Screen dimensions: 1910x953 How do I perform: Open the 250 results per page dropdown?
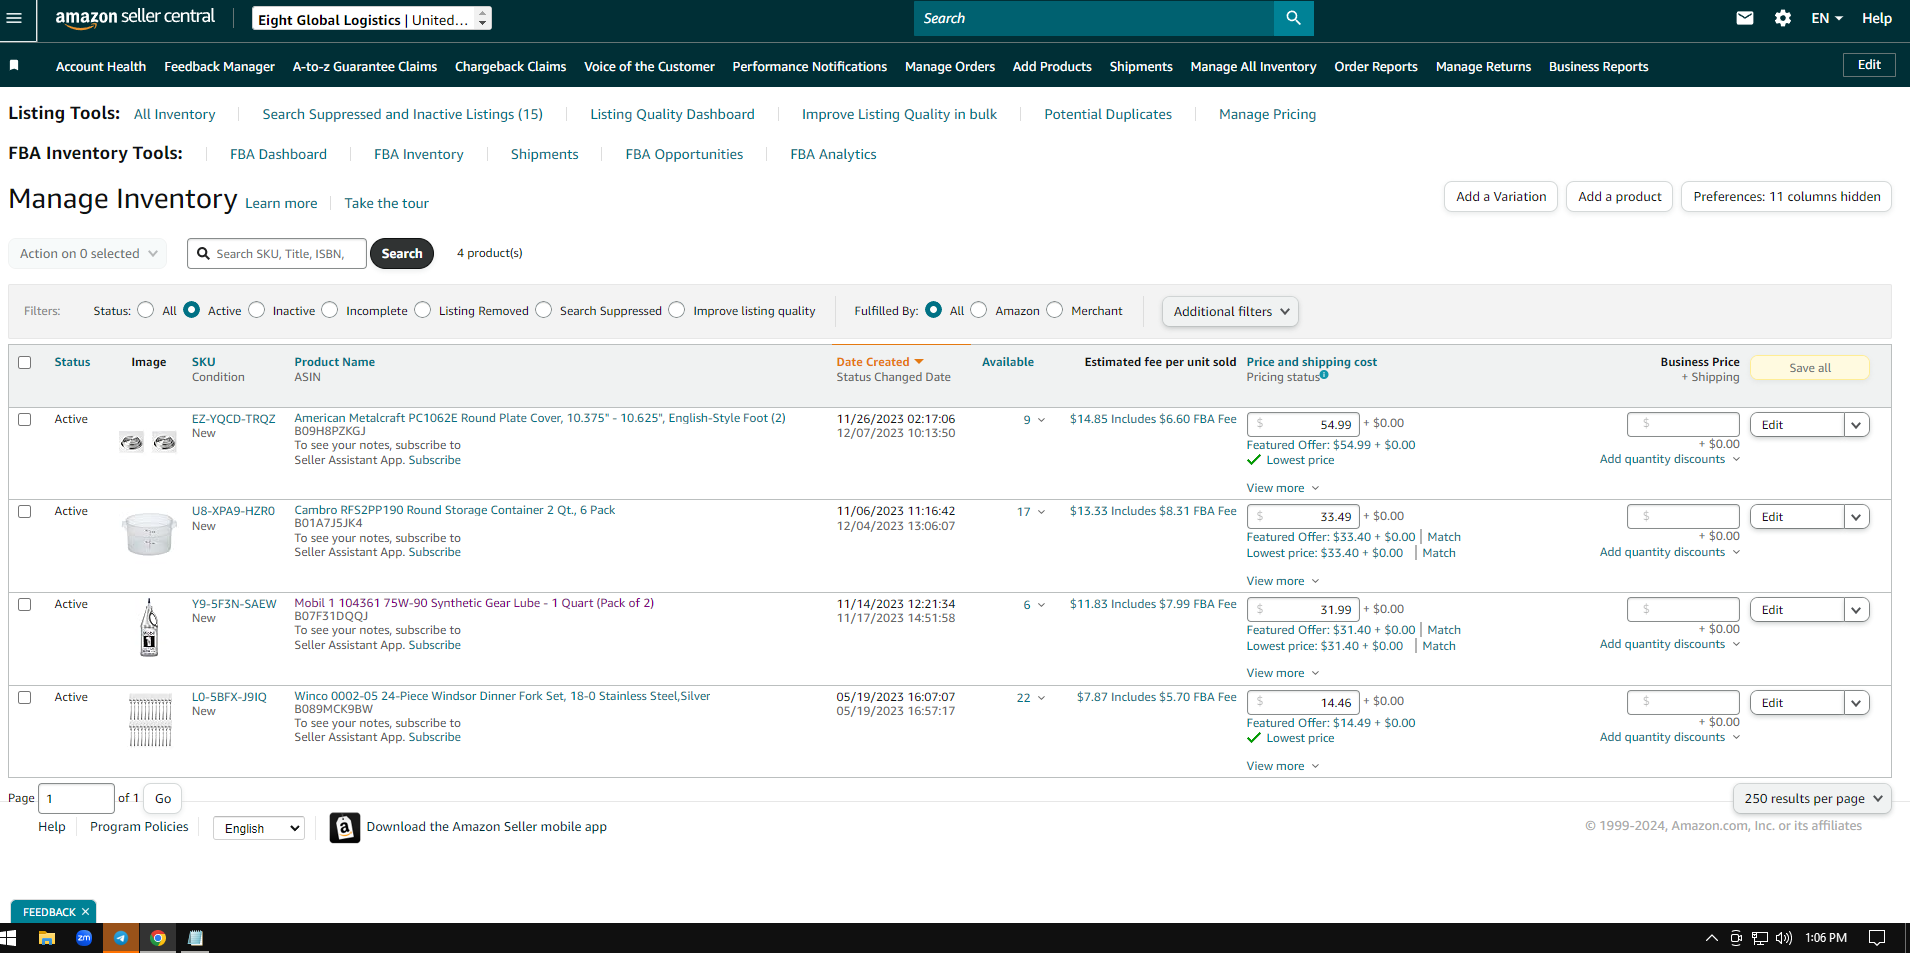[1812, 798]
